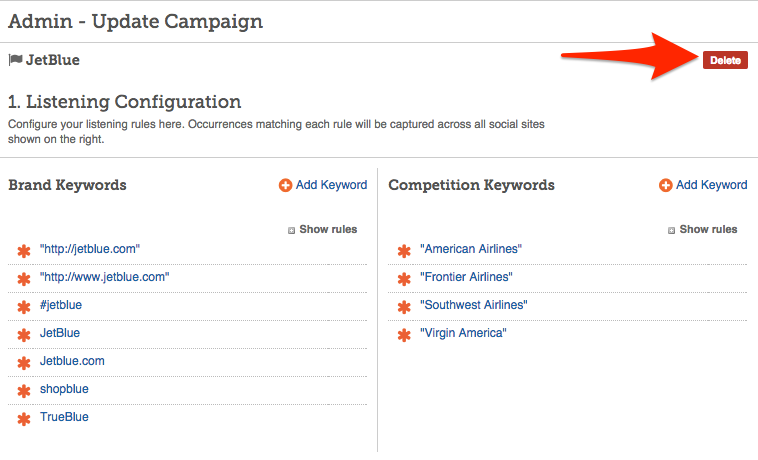The height and width of the screenshot is (460, 758).
Task: Select the Jetblue.com brand keyword
Action: click(72, 361)
